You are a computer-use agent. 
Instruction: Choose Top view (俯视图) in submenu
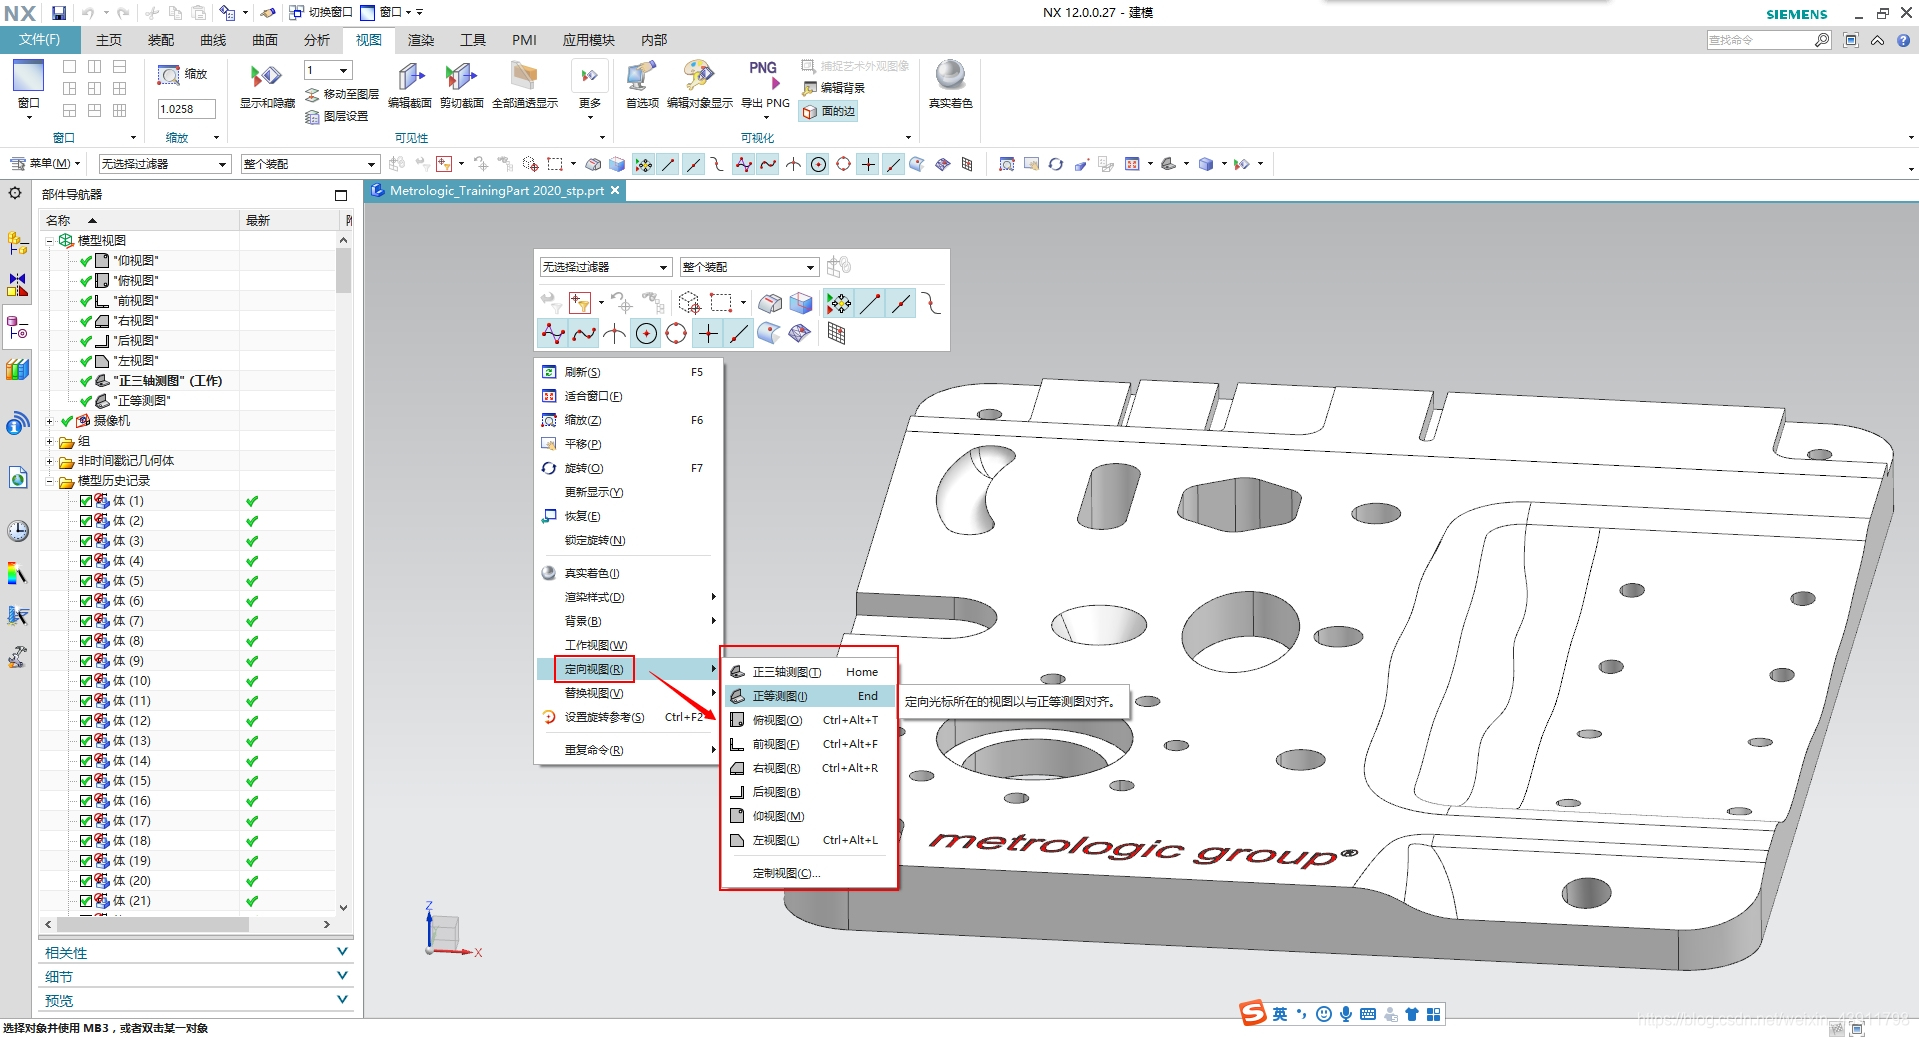(x=808, y=720)
